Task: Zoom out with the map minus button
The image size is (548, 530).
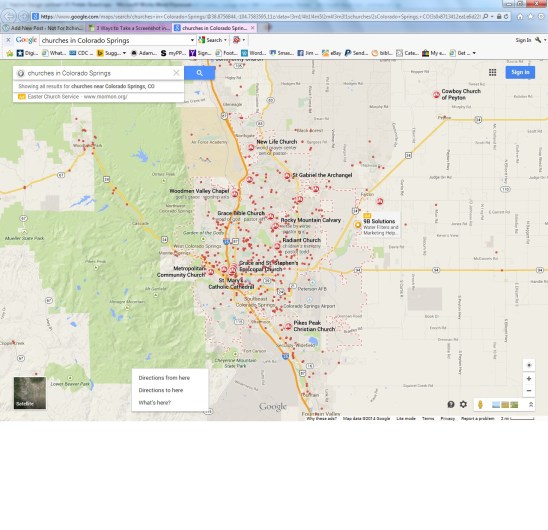Action: pyautogui.click(x=529, y=391)
